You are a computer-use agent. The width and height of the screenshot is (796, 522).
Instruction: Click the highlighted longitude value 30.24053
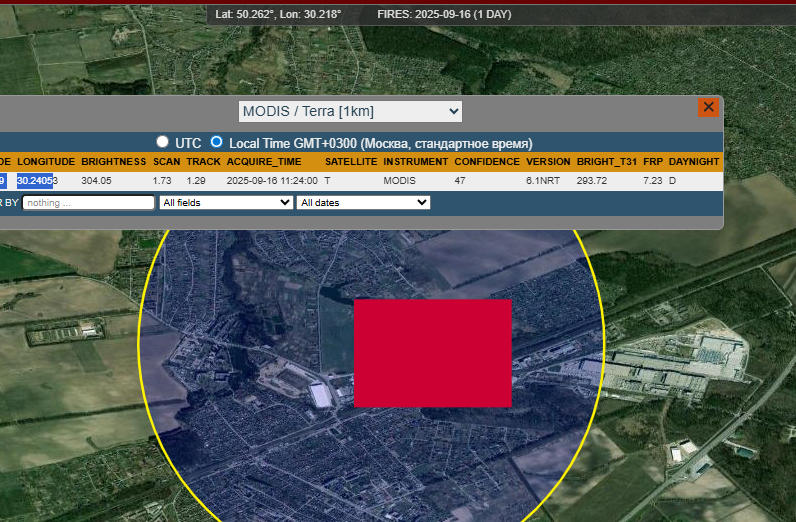pyautogui.click(x=38, y=181)
